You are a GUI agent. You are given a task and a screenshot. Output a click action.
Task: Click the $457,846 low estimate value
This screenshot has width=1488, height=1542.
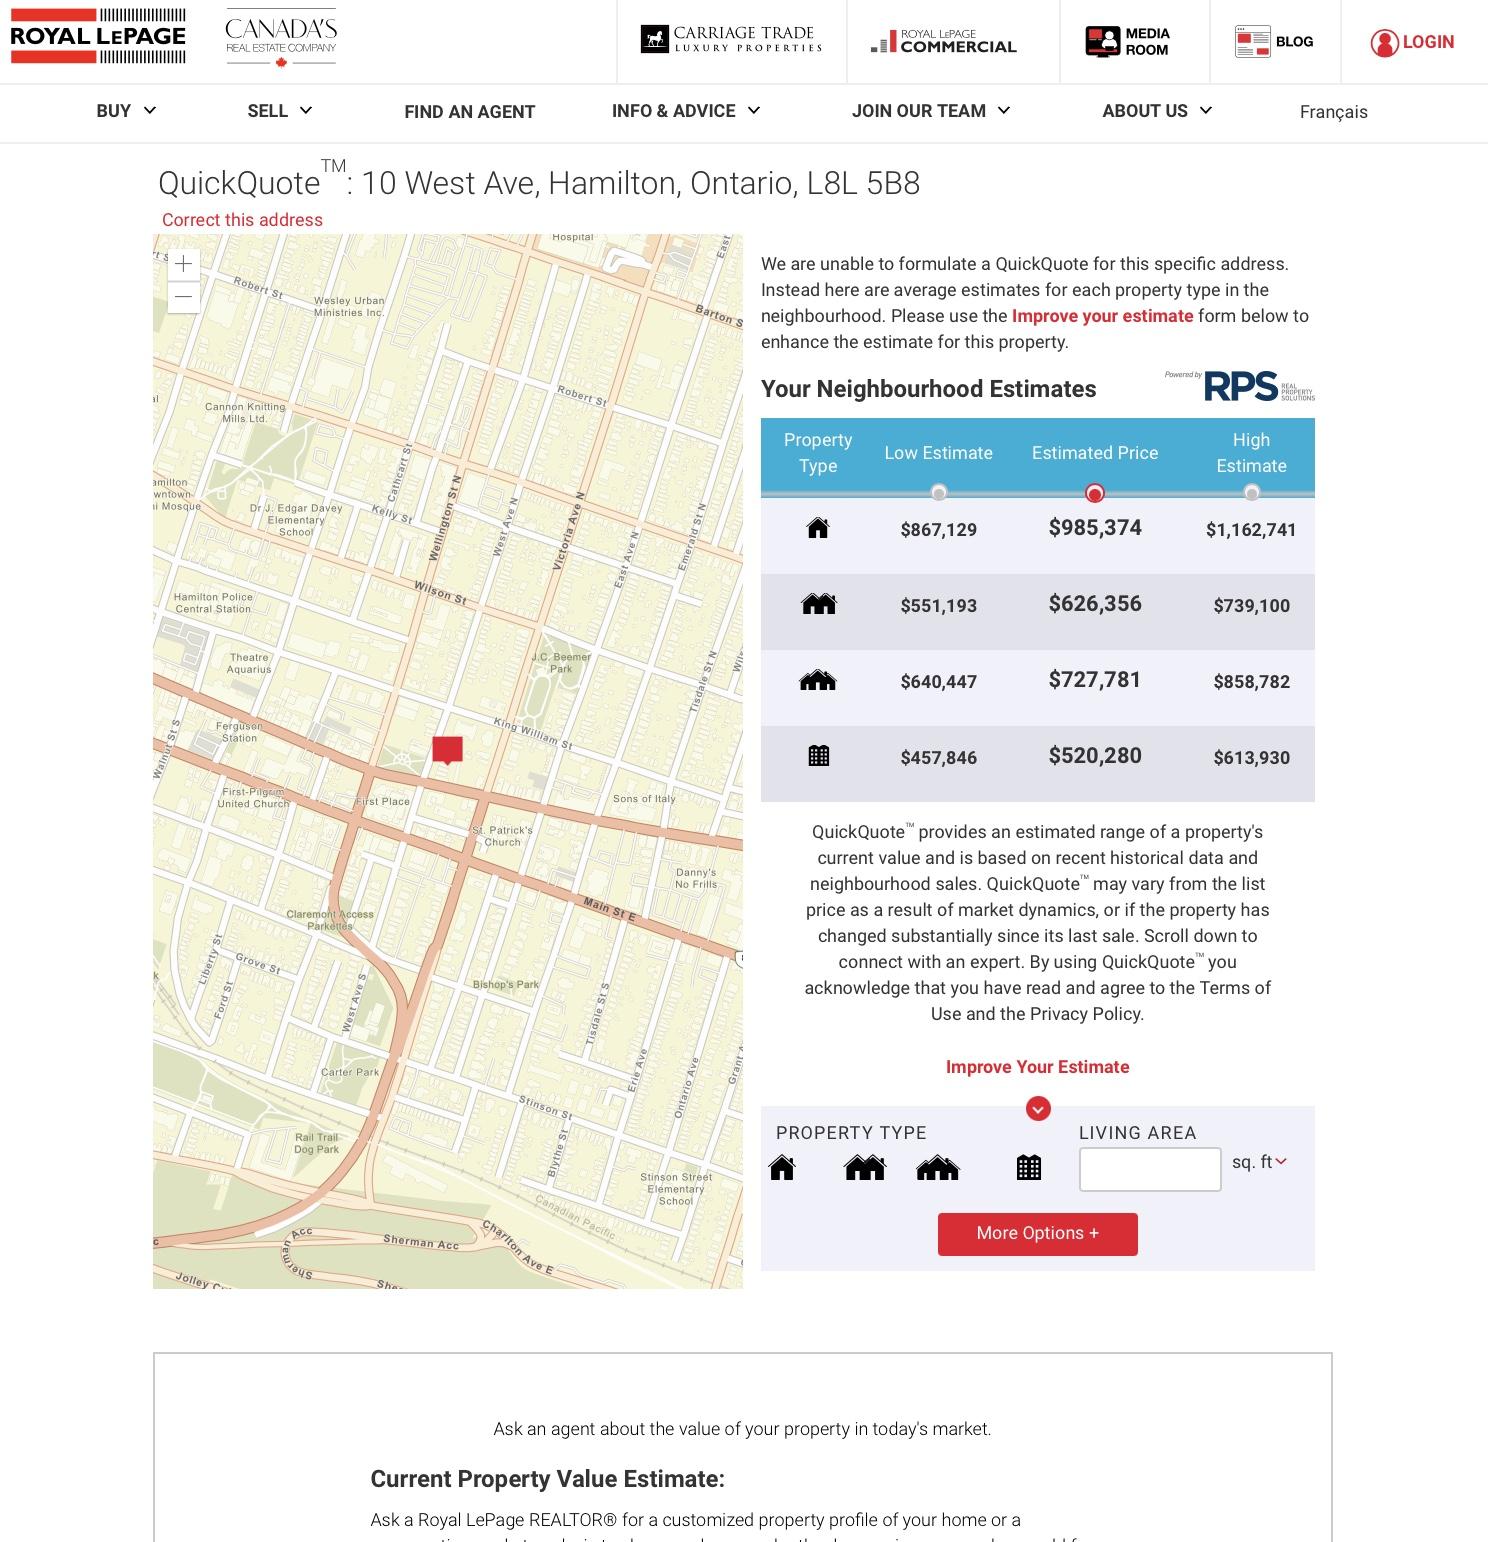[x=938, y=758]
